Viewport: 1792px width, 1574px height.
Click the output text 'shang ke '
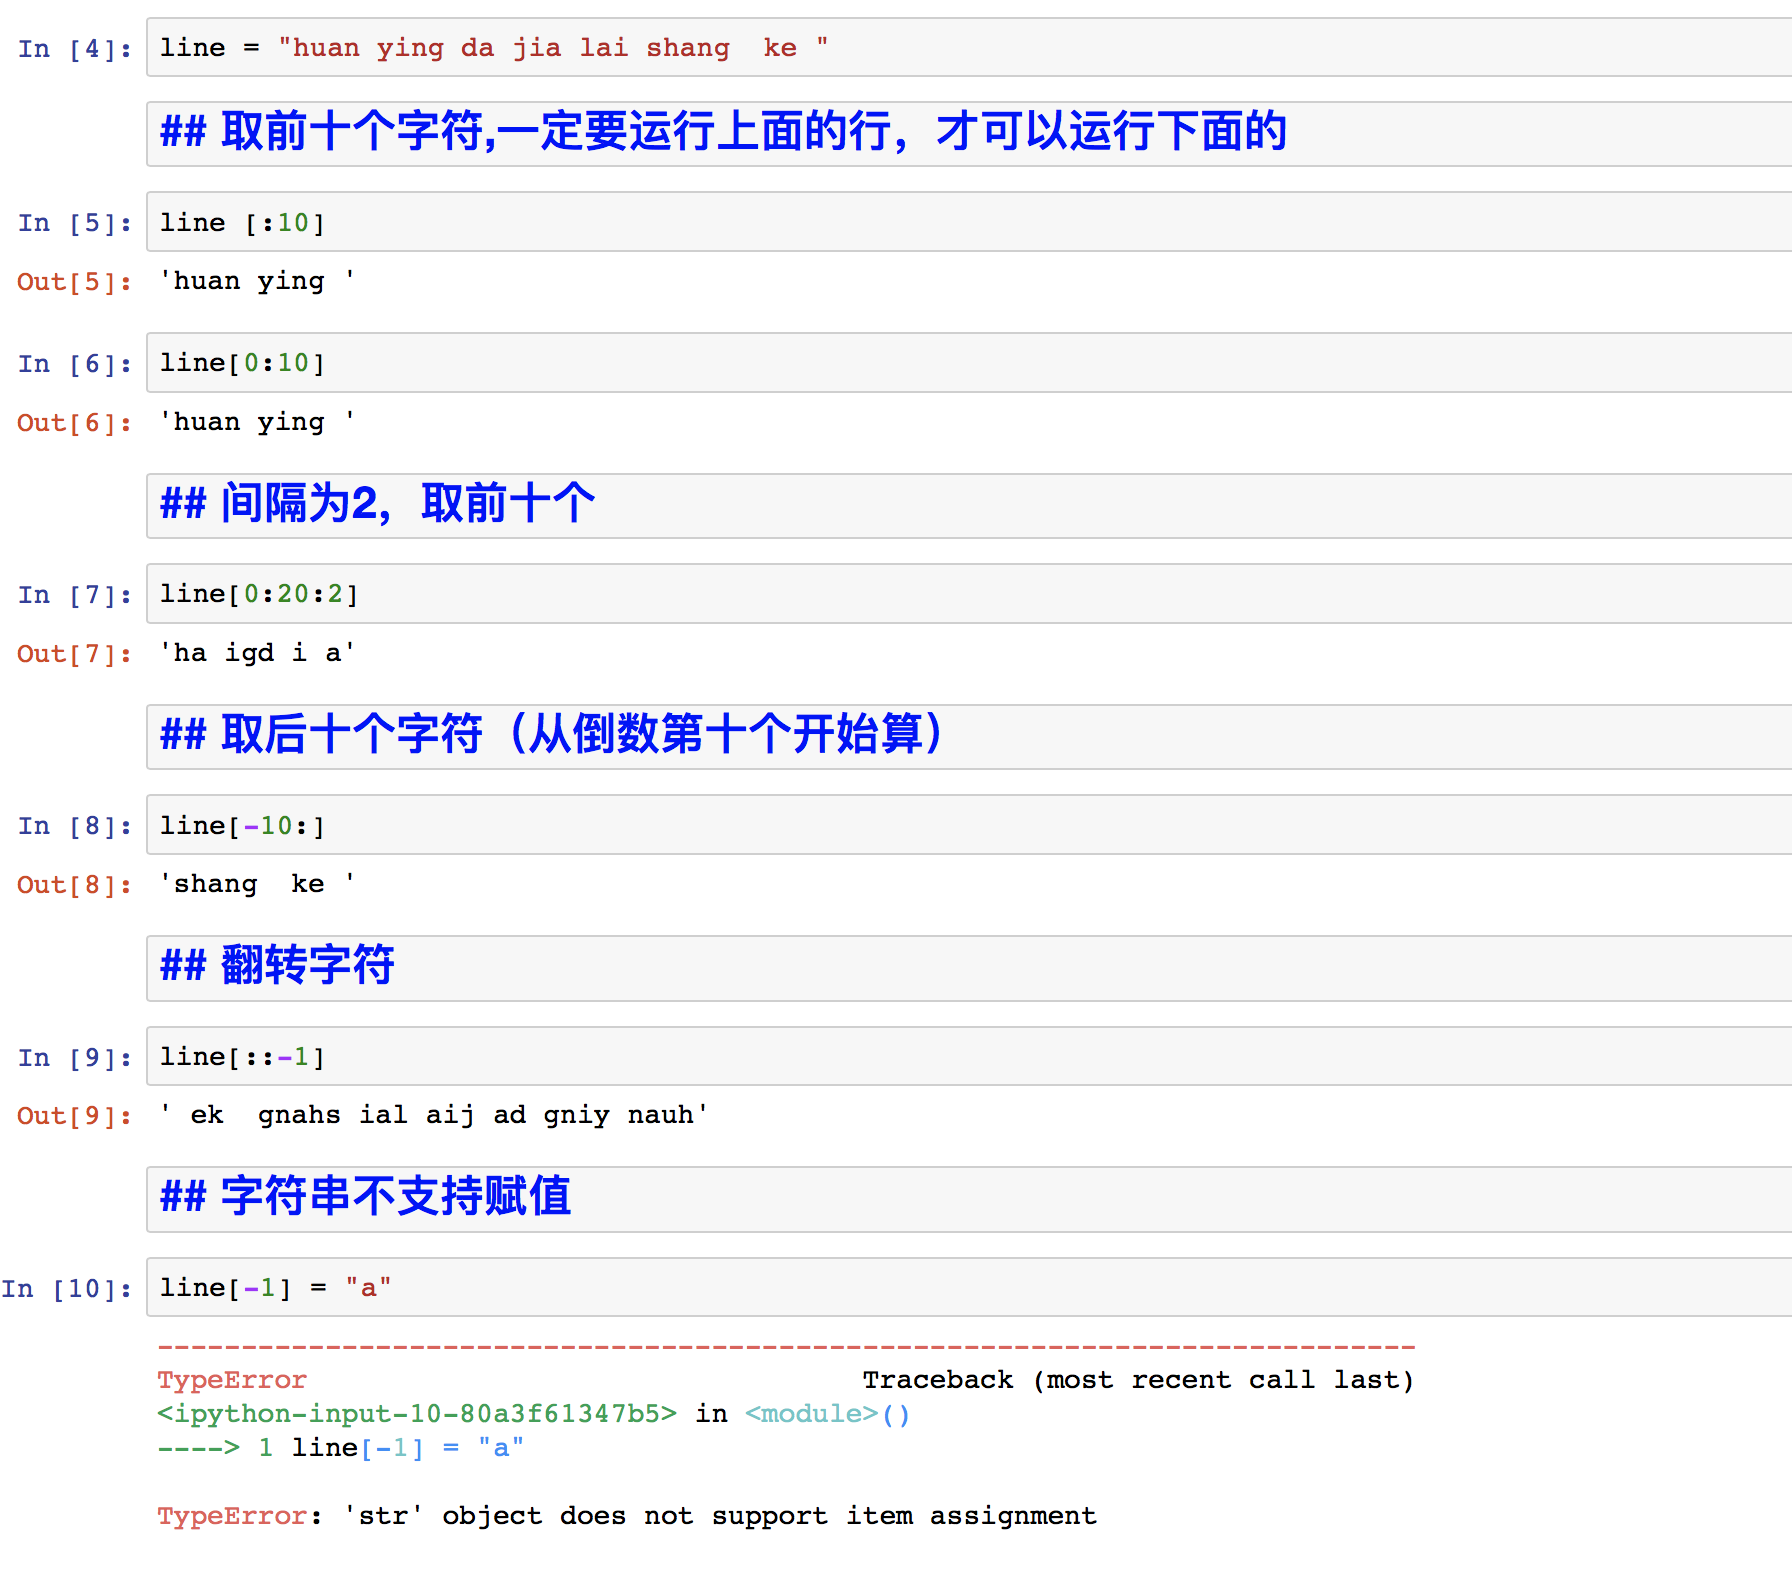257,884
